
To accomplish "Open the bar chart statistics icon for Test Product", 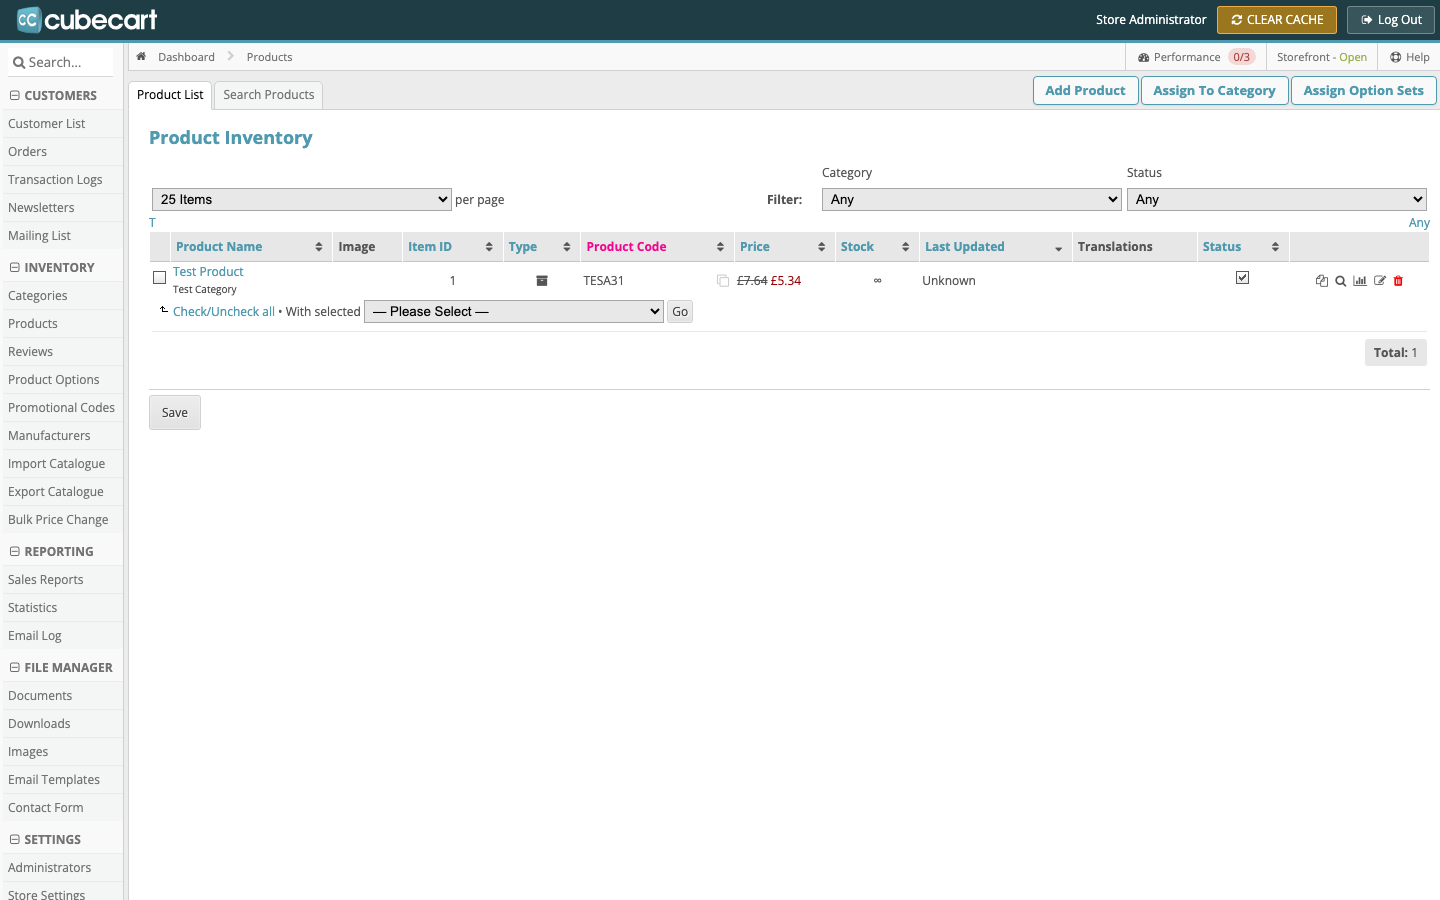I will pyautogui.click(x=1360, y=281).
